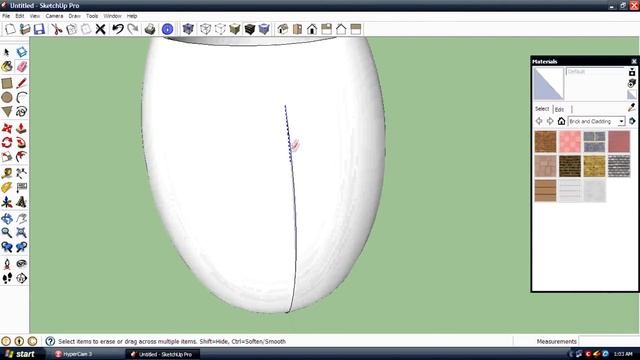Select the Walk footprints tool
This screenshot has width=640, height=360.
tap(7, 278)
